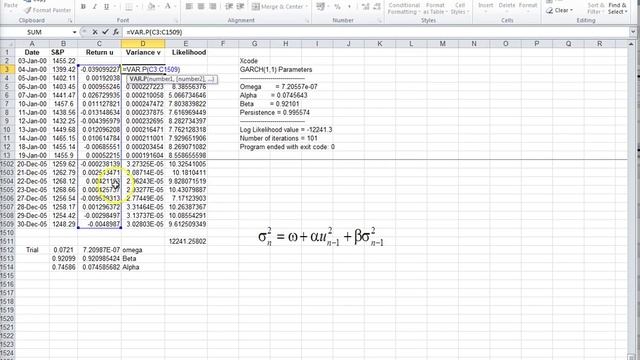
Task: Click cell containing 12241.25802
Action: [186, 241]
